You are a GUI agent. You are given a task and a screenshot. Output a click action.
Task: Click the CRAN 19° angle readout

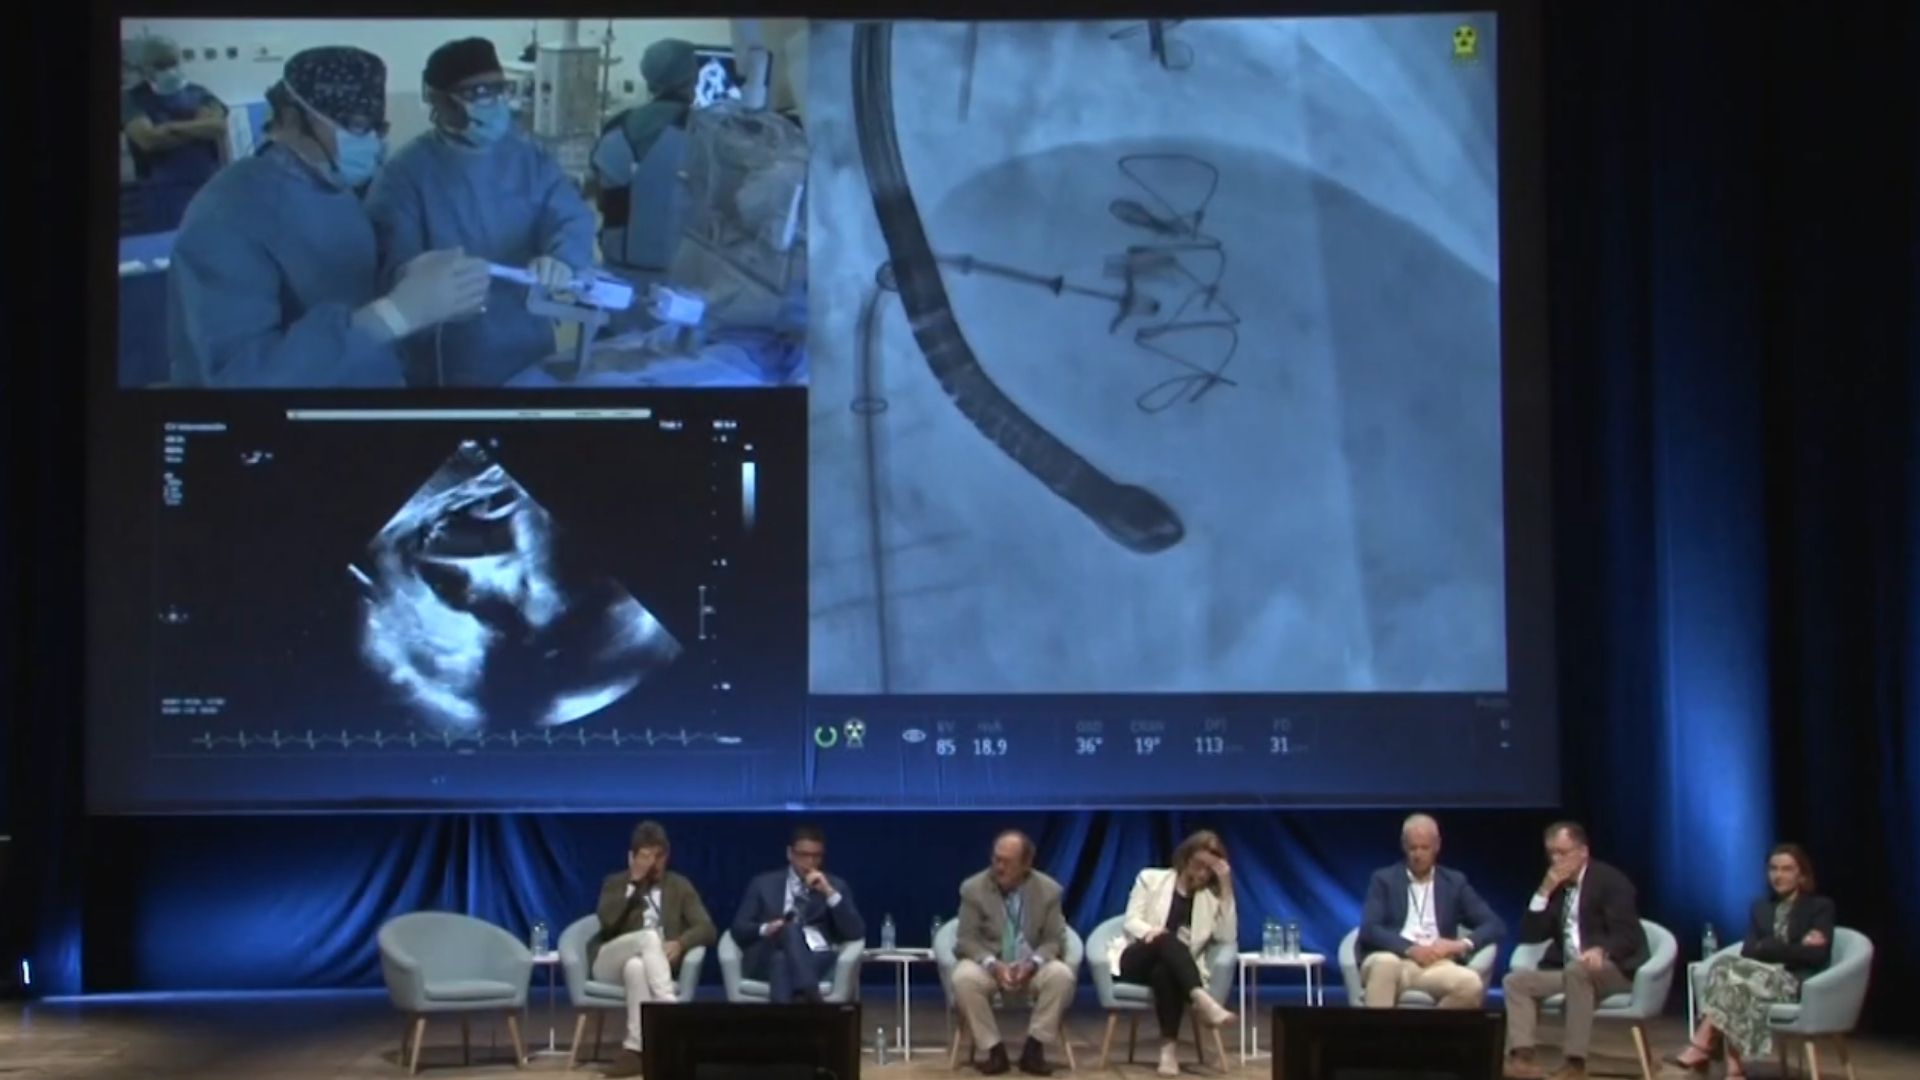coord(1146,746)
